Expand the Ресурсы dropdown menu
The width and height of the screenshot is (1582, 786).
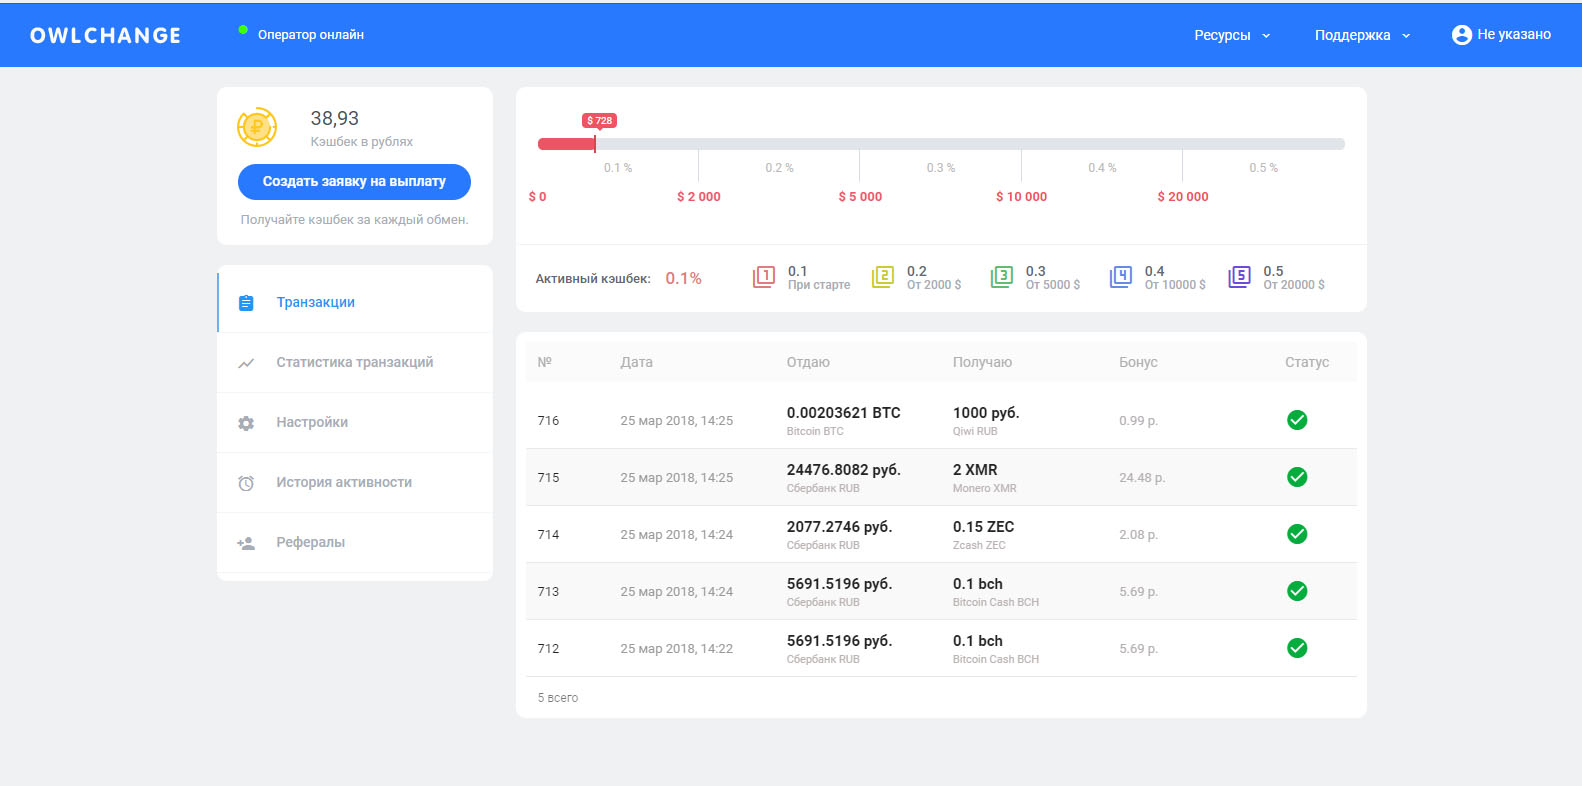pyautogui.click(x=1231, y=35)
